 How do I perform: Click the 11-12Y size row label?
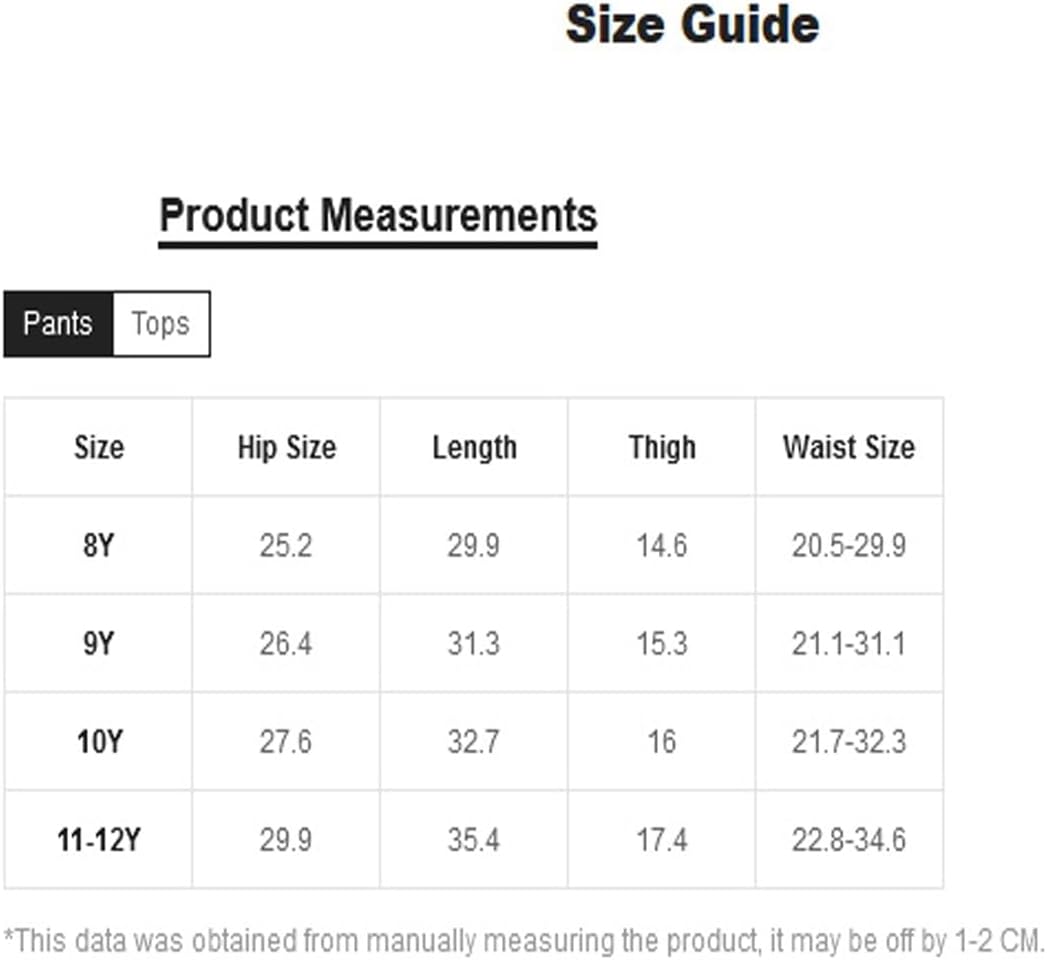tap(99, 840)
